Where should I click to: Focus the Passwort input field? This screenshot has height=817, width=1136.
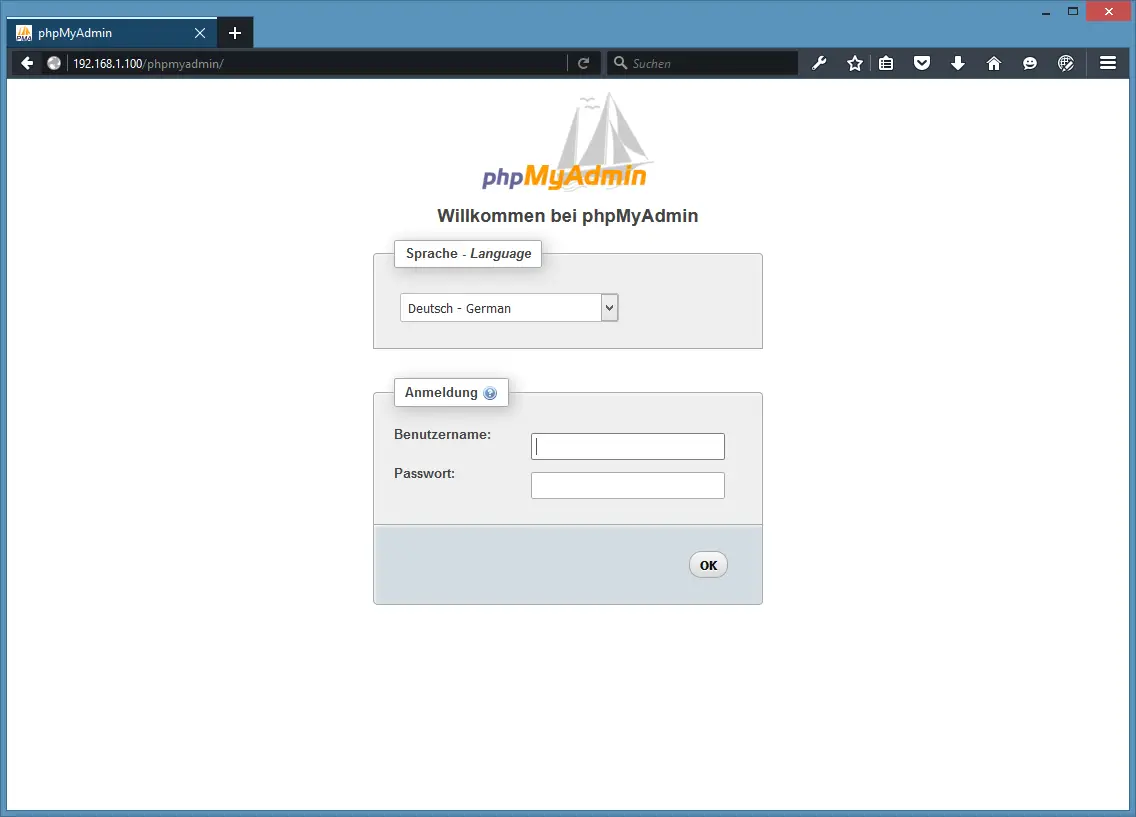tap(627, 485)
